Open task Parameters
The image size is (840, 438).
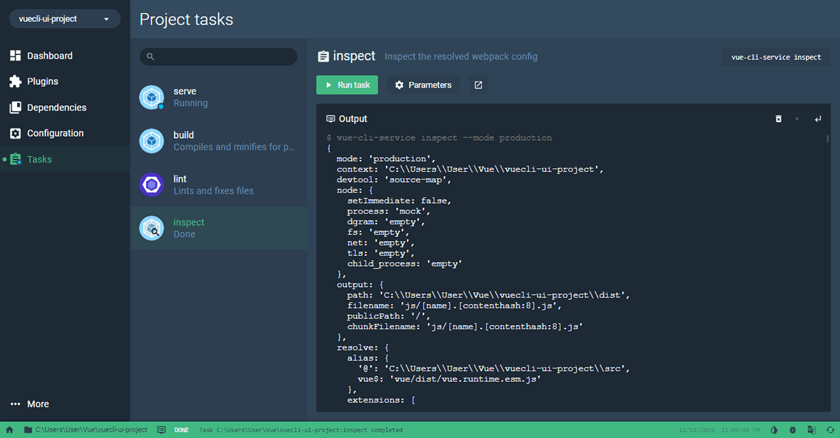coord(423,85)
